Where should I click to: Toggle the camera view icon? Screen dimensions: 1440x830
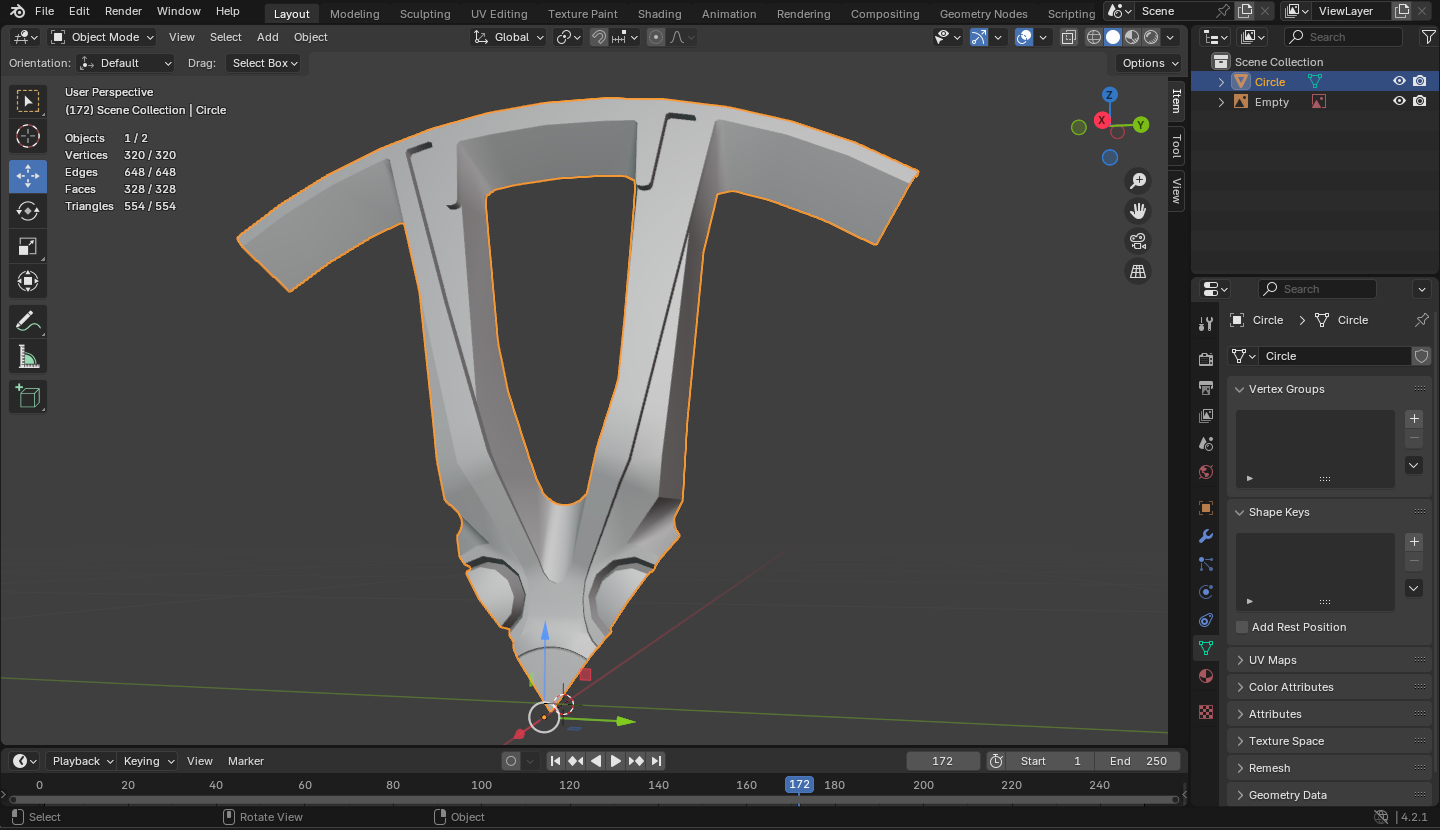tap(1138, 241)
